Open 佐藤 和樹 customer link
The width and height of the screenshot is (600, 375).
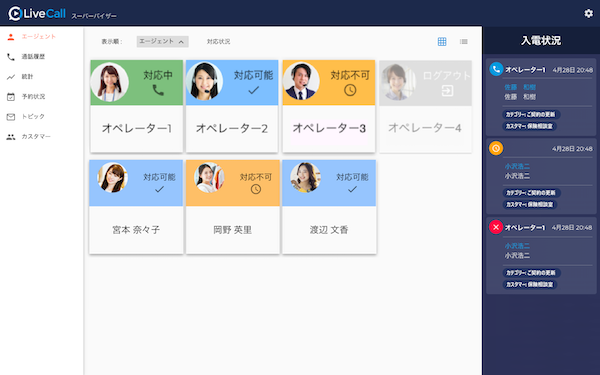[520, 87]
